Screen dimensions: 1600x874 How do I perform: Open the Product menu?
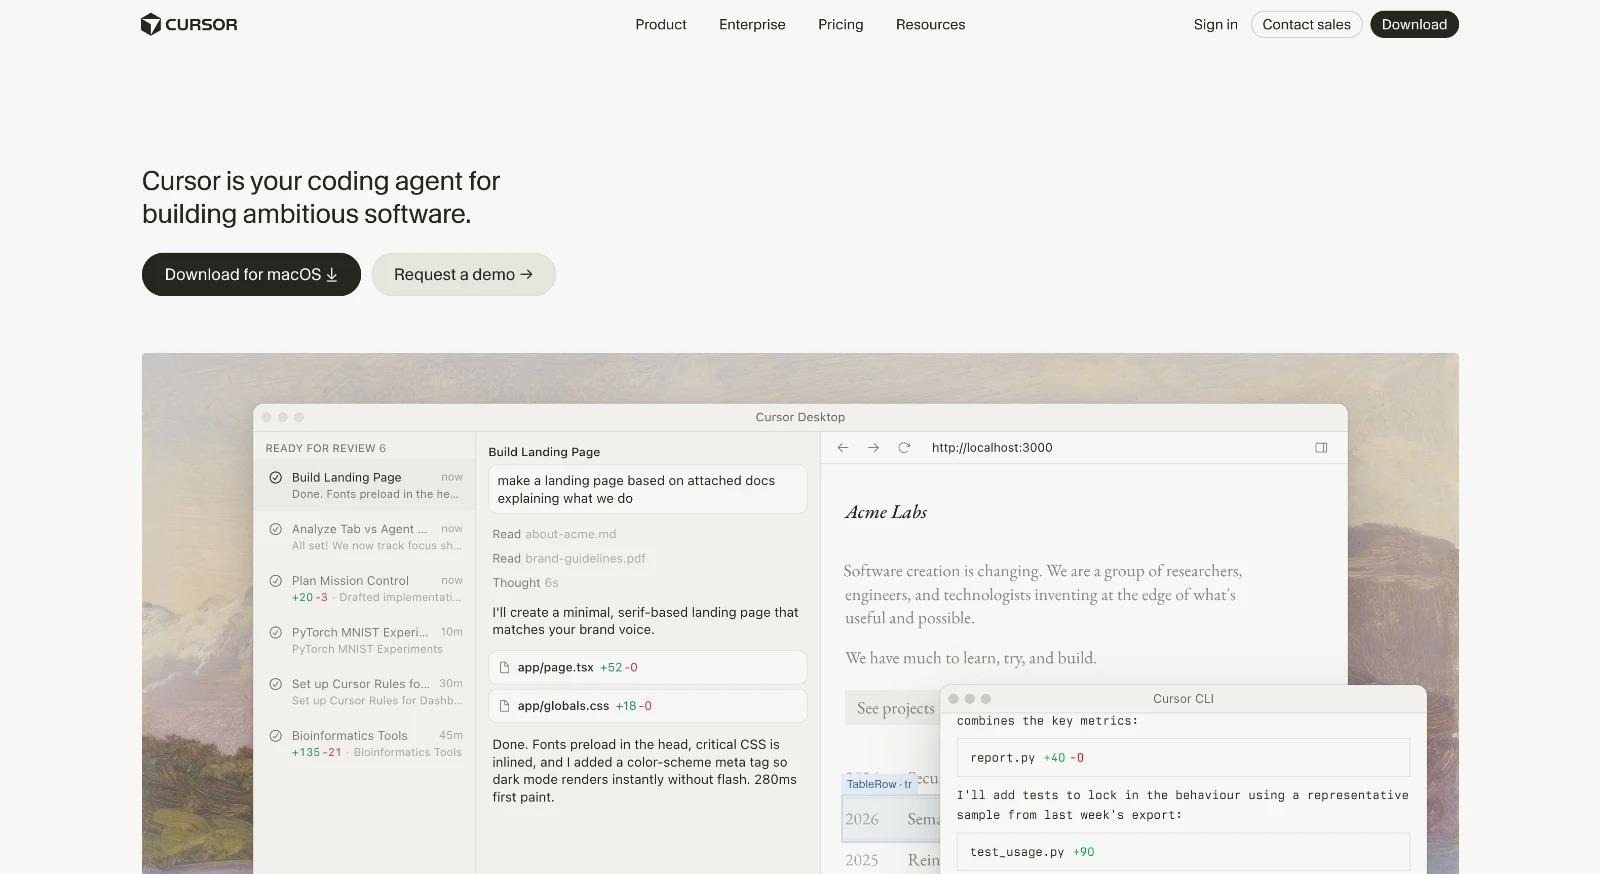[661, 24]
